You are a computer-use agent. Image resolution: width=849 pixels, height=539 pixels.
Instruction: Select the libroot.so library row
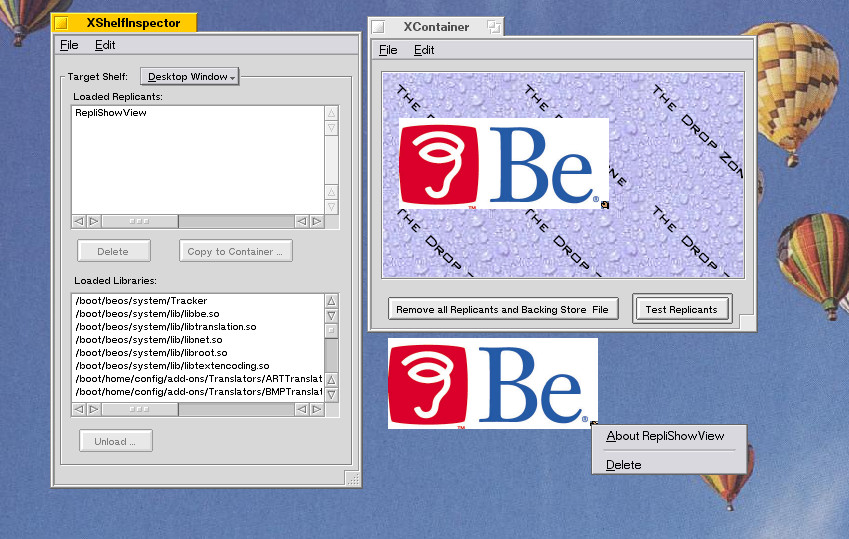(x=198, y=353)
